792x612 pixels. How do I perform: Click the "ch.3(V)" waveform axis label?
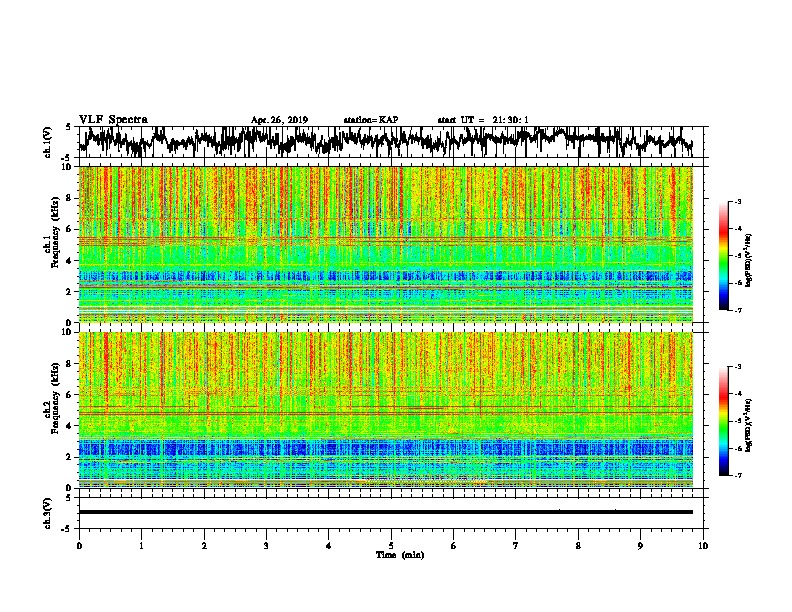[x=48, y=514]
